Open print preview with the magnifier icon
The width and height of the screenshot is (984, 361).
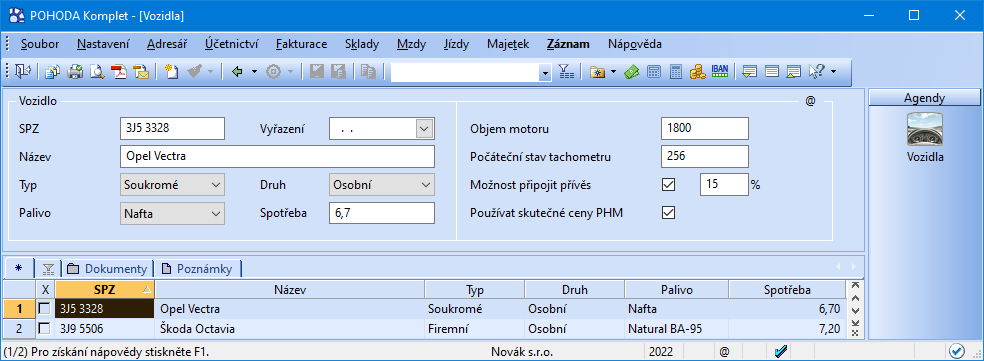(97, 72)
